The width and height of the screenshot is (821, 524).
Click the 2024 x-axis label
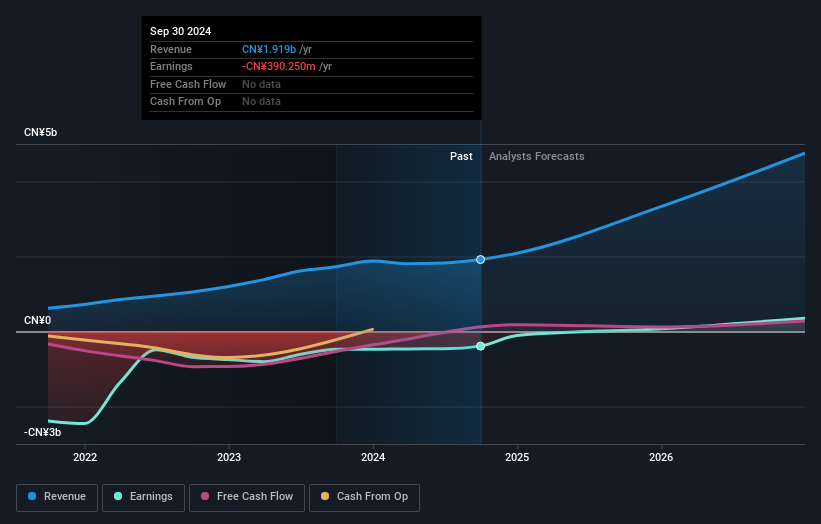373,458
